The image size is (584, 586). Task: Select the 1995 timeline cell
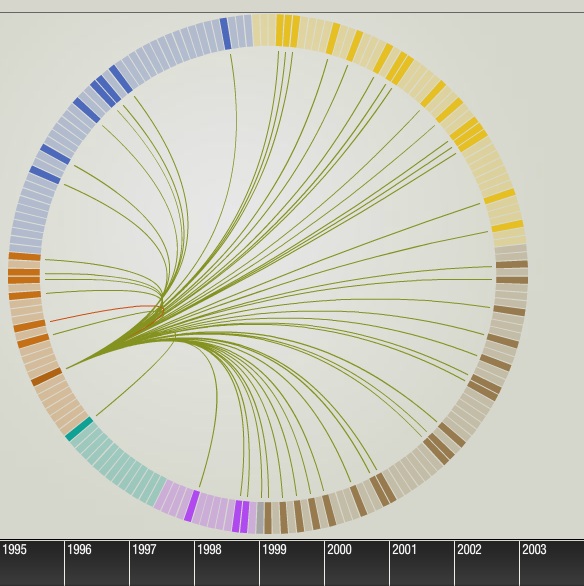click(32, 563)
